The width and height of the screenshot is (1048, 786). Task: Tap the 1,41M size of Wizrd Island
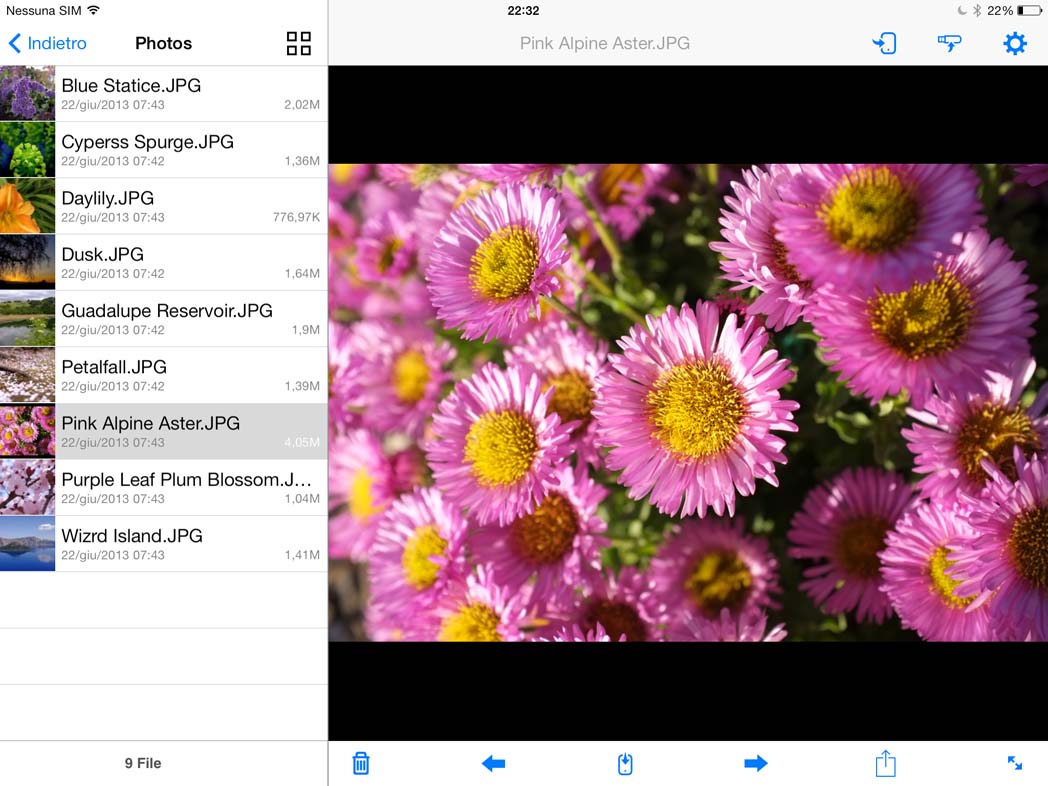tap(302, 555)
